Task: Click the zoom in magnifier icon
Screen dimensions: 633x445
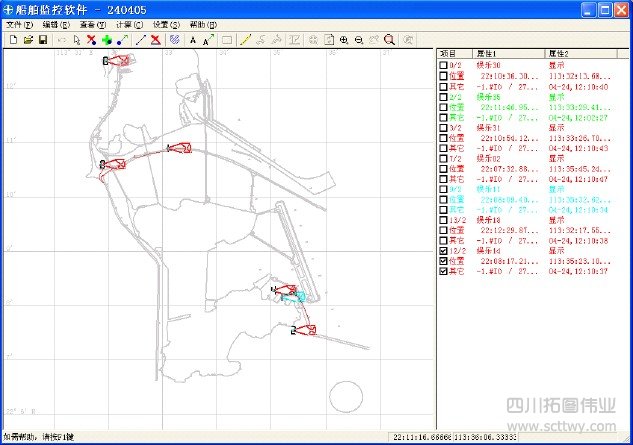Action: (x=344, y=40)
